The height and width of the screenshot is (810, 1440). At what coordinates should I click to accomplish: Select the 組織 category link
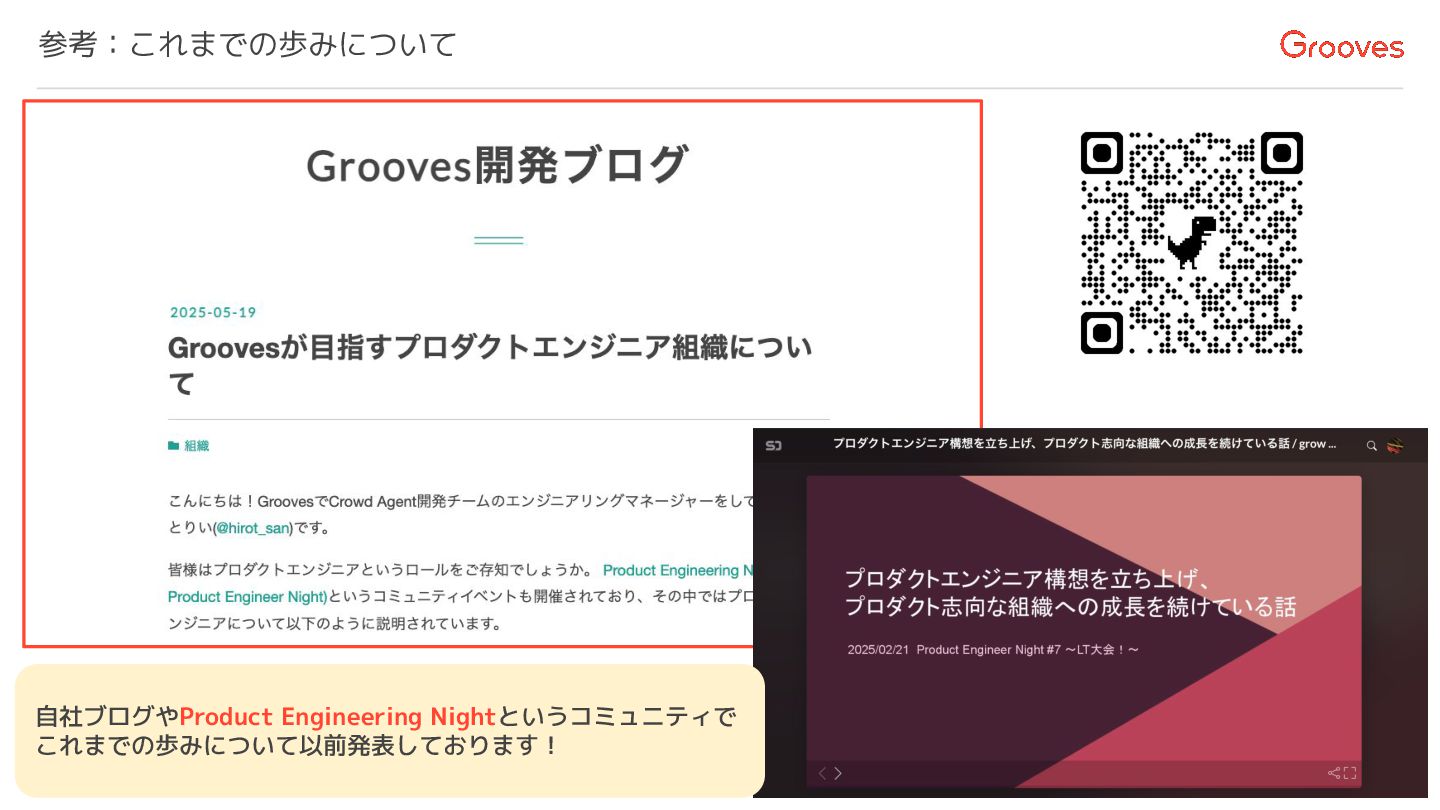(197, 446)
